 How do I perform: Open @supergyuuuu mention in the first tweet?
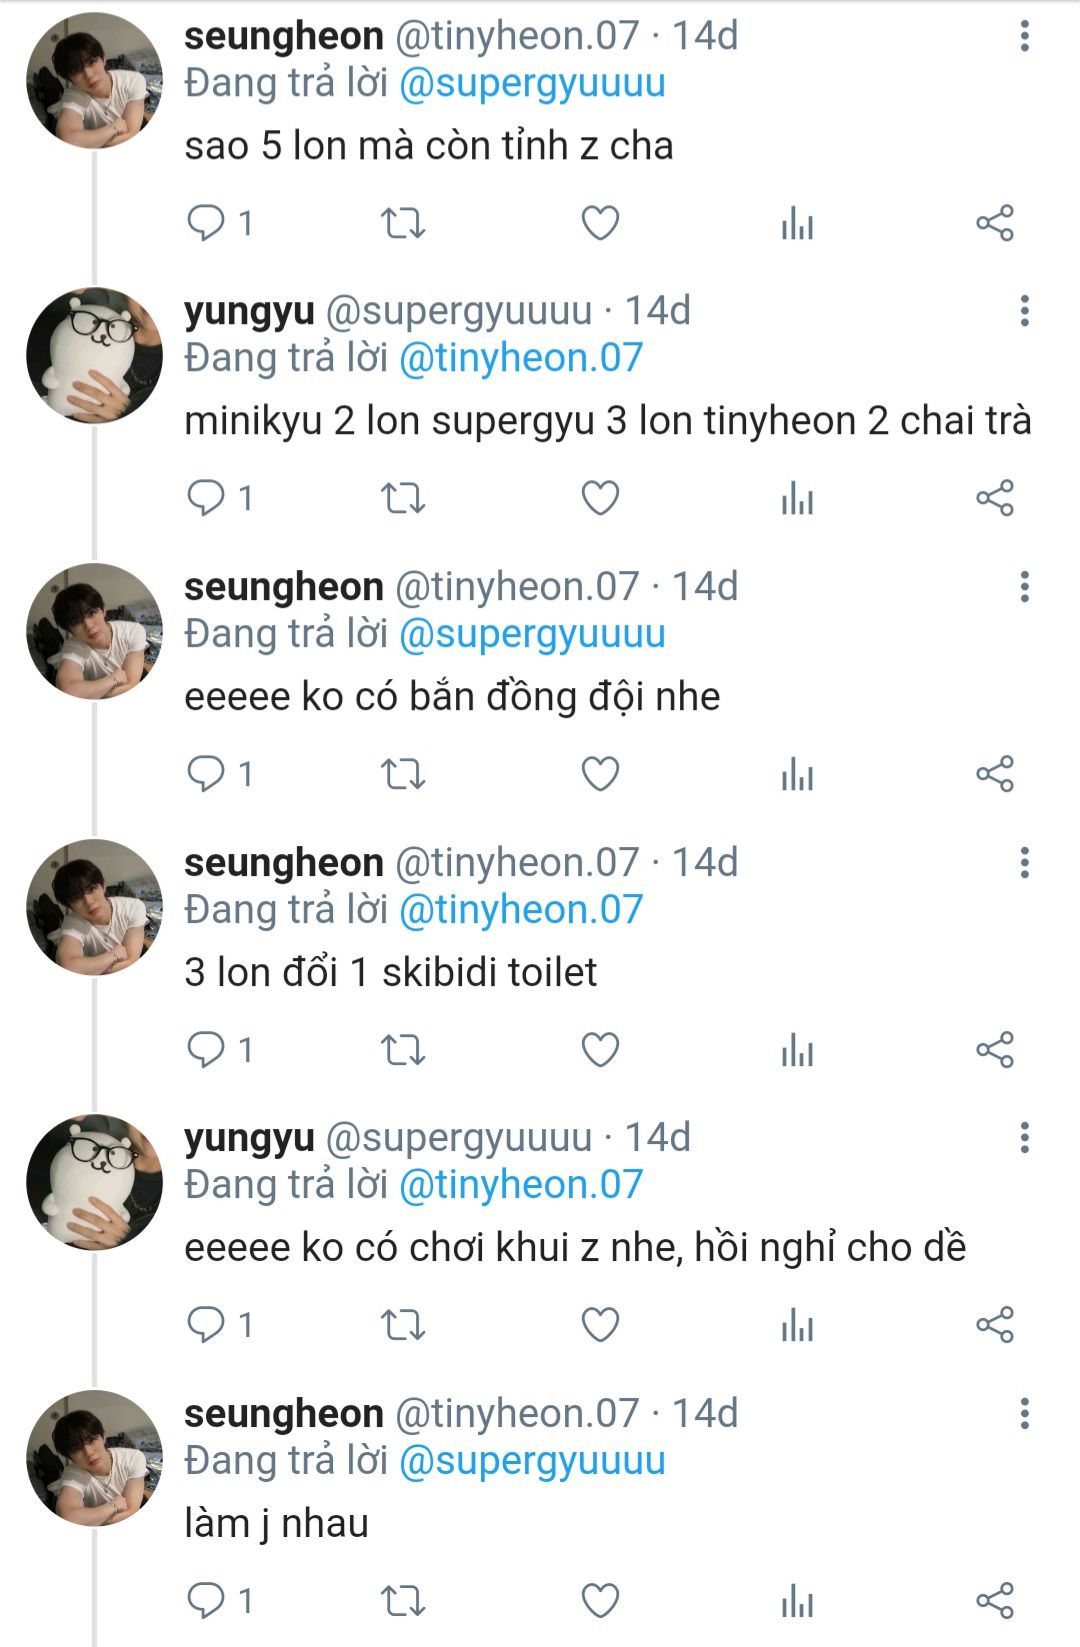[x=532, y=83]
